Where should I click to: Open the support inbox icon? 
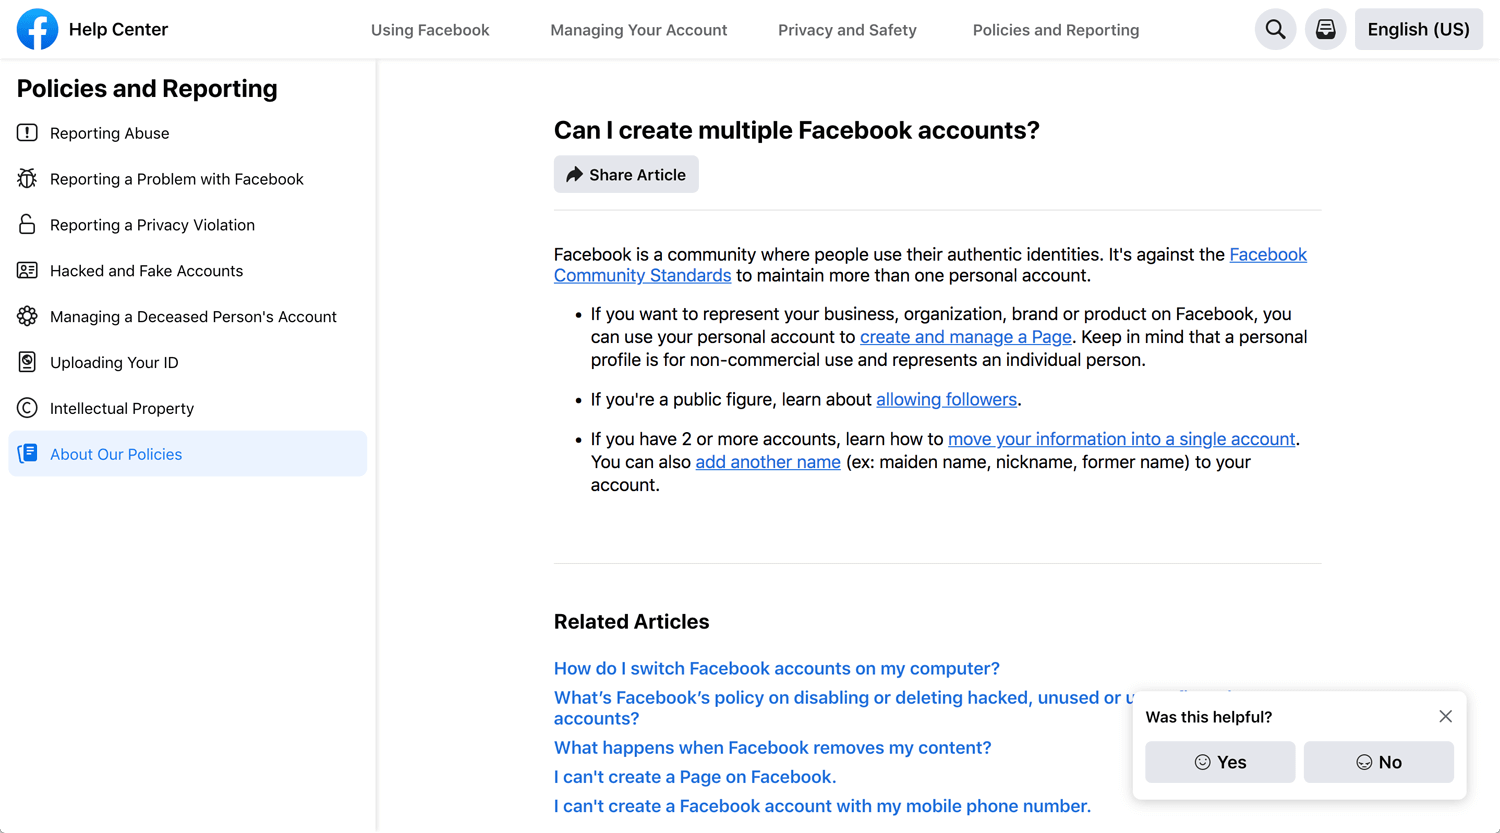[x=1325, y=29]
